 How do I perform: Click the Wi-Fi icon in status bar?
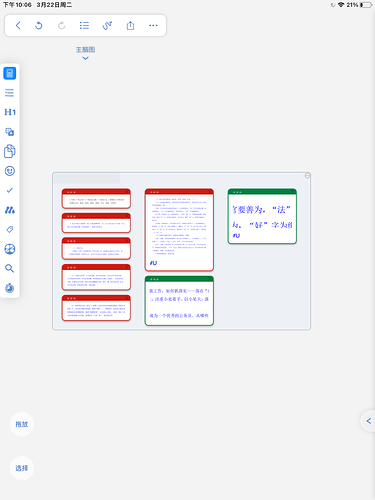[341, 5]
